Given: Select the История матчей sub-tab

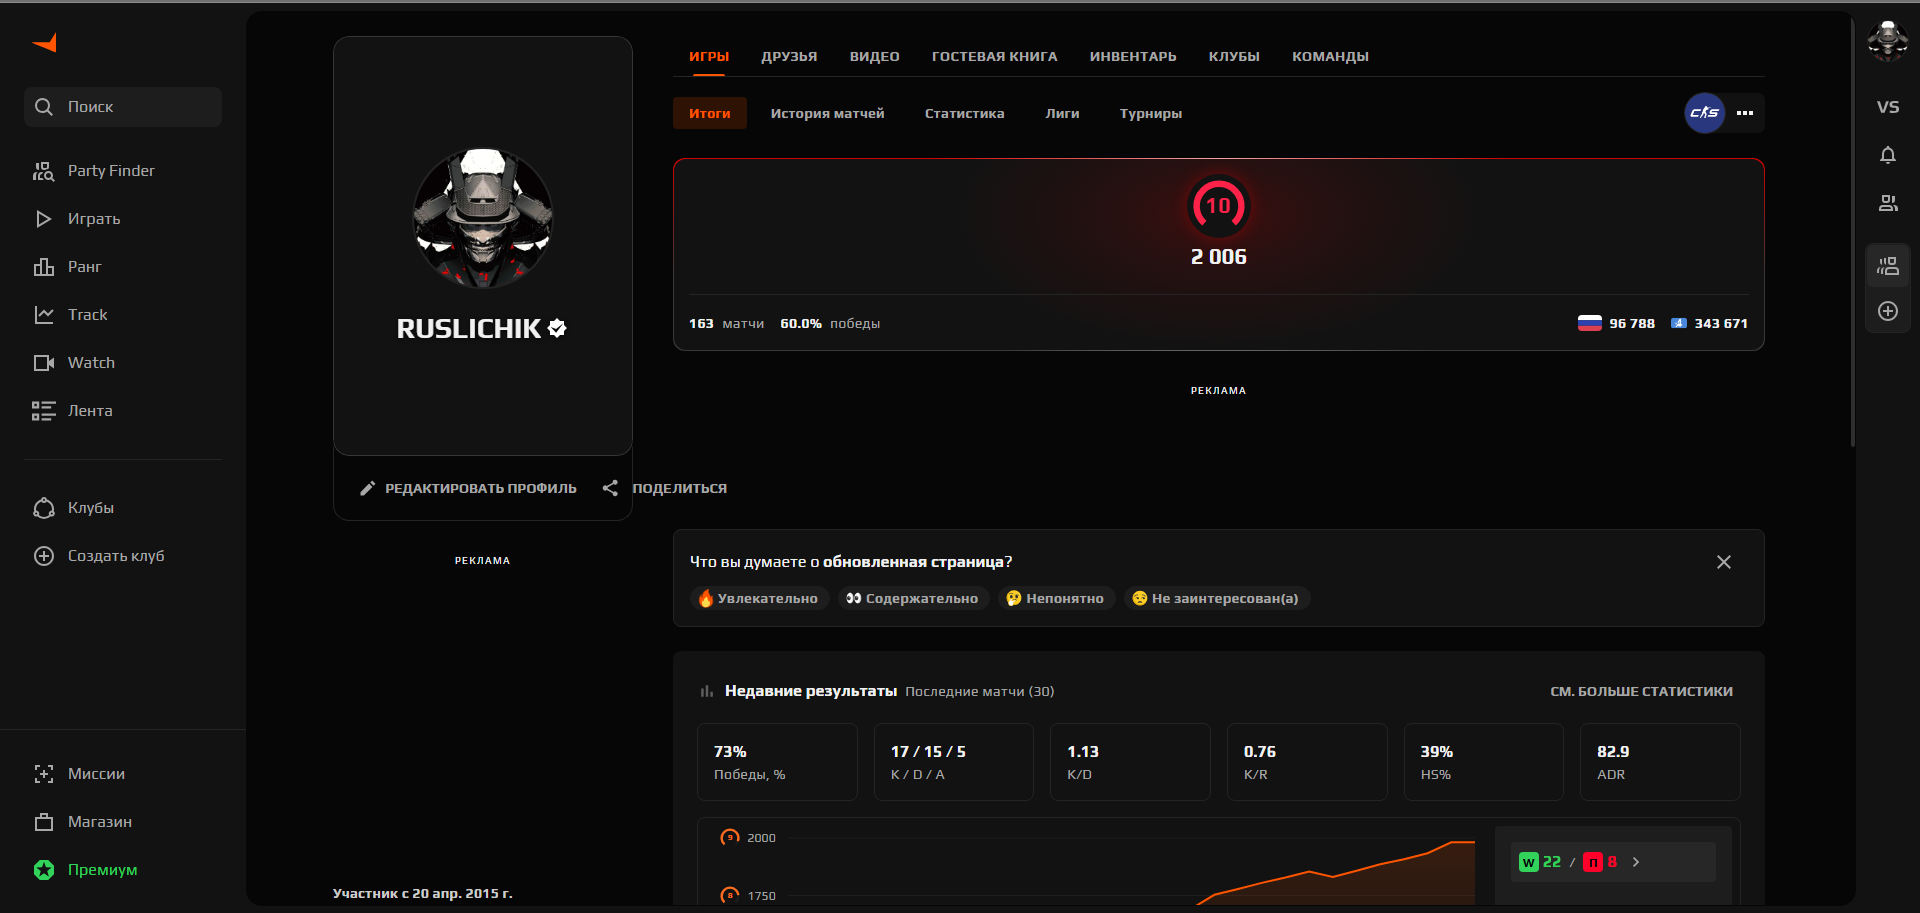Looking at the screenshot, I should coord(828,114).
